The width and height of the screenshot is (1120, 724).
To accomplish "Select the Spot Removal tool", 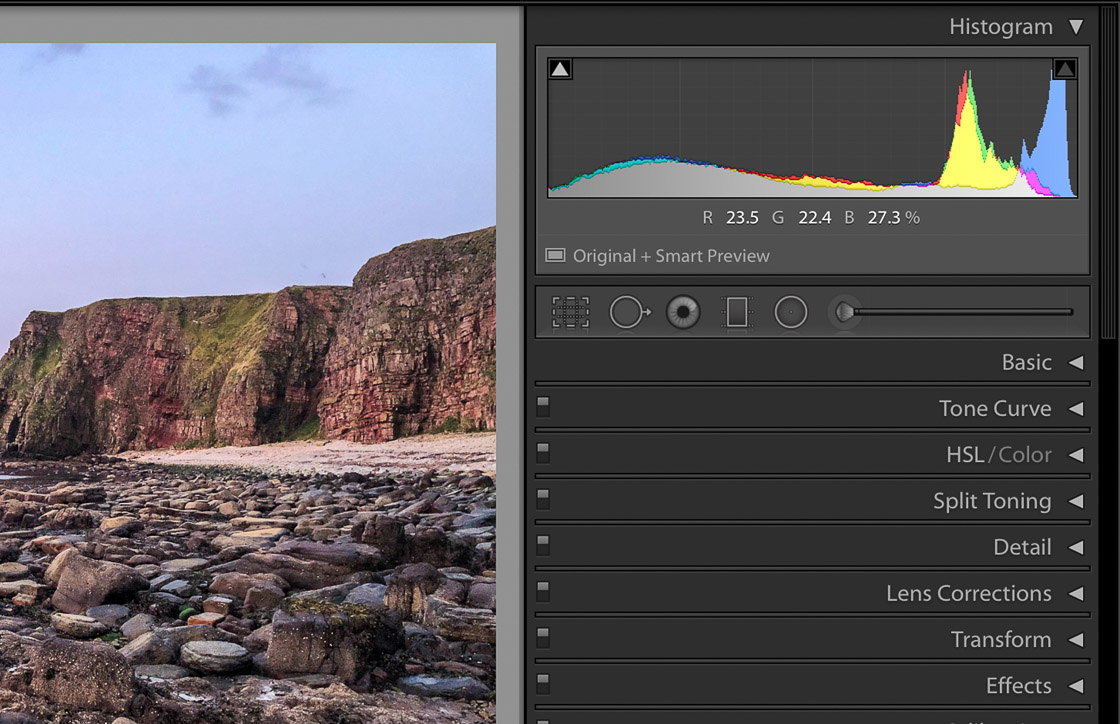I will (x=628, y=311).
